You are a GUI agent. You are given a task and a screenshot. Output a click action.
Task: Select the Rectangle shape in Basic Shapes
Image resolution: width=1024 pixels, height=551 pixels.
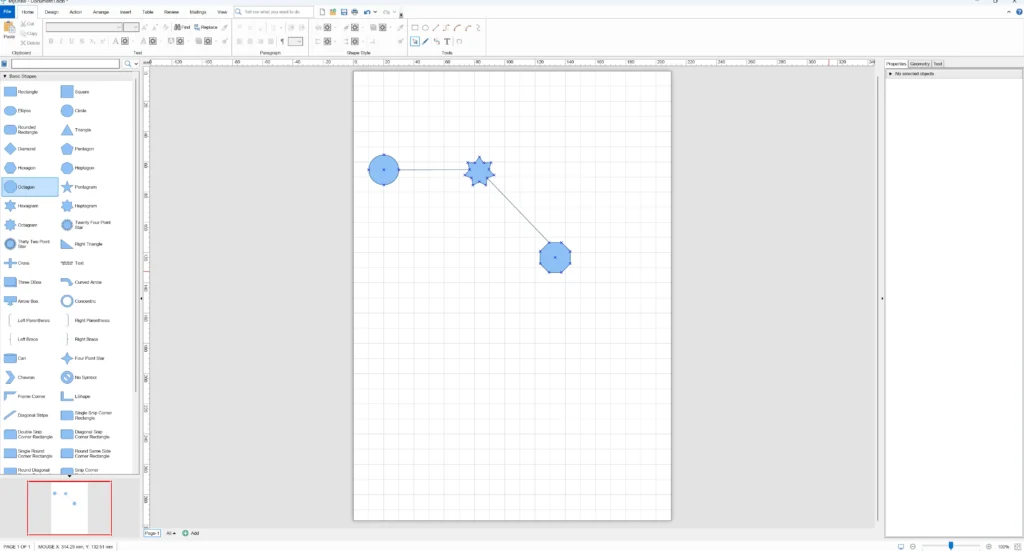[21, 92]
